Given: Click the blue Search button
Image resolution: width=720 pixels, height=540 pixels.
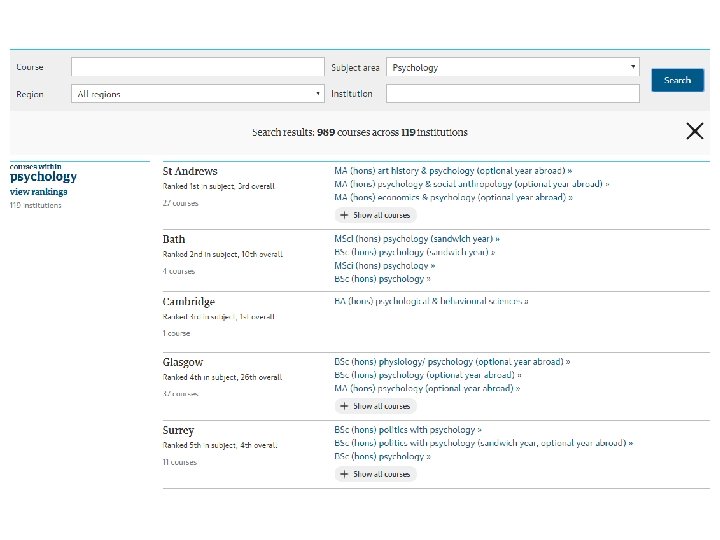Looking at the screenshot, I should (x=677, y=80).
